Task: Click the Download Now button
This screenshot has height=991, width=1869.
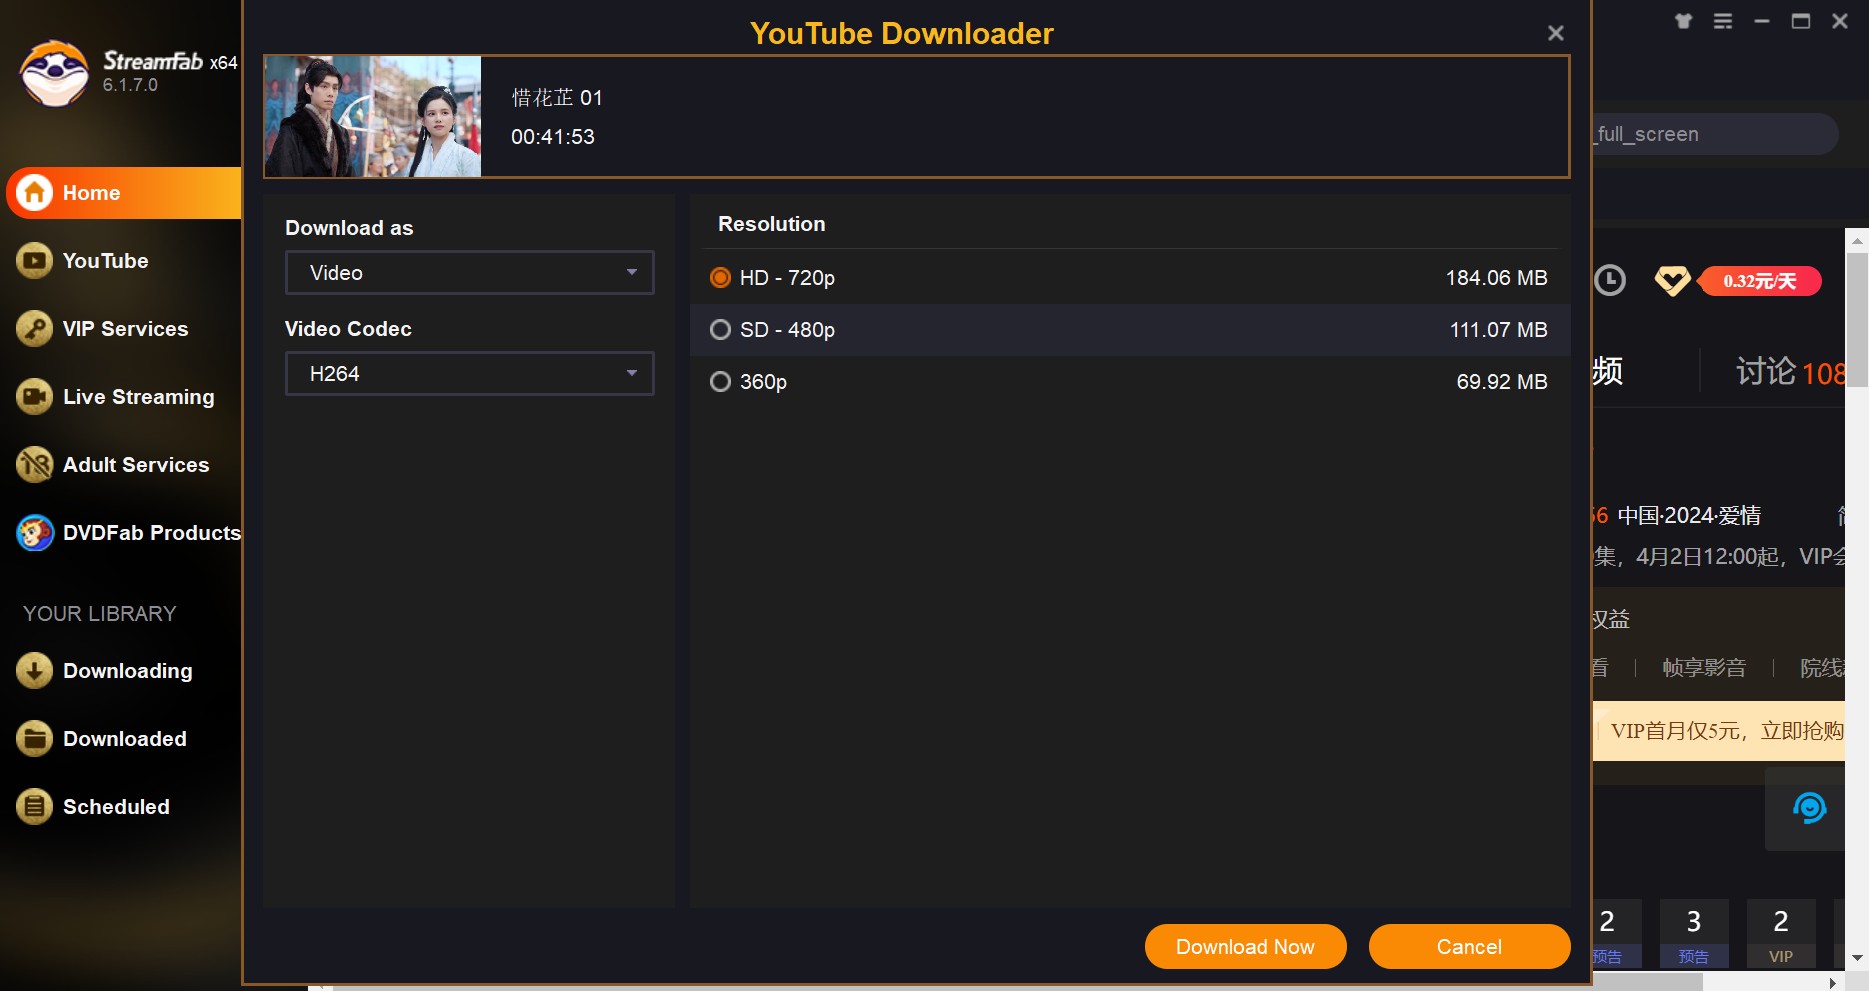Action: [1245, 947]
